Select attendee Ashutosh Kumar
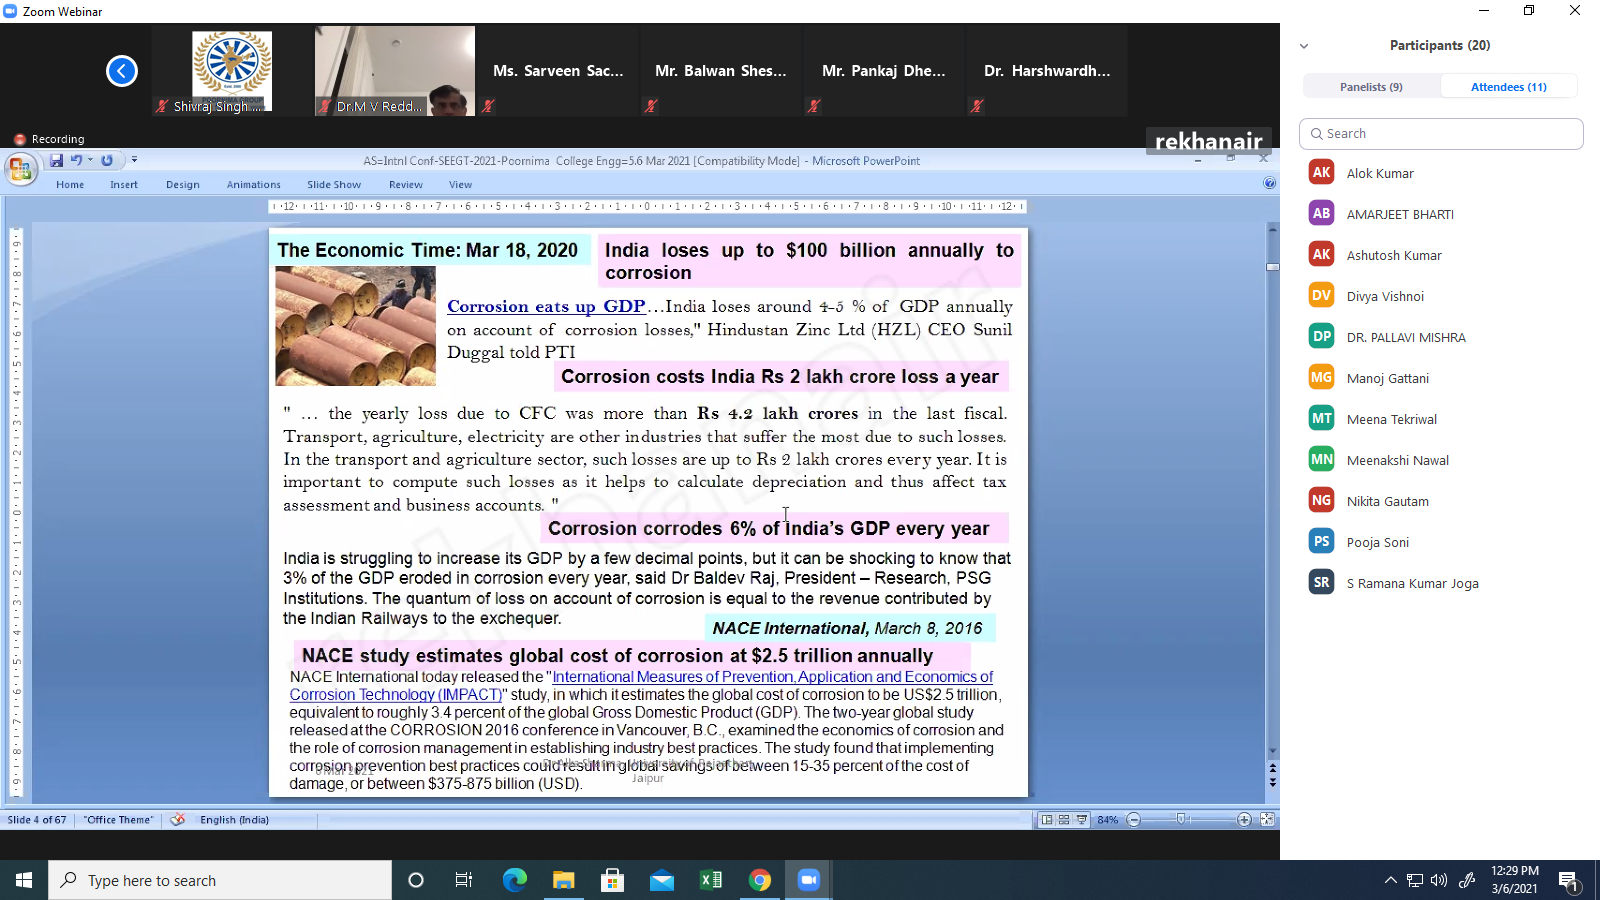 tap(1441, 255)
